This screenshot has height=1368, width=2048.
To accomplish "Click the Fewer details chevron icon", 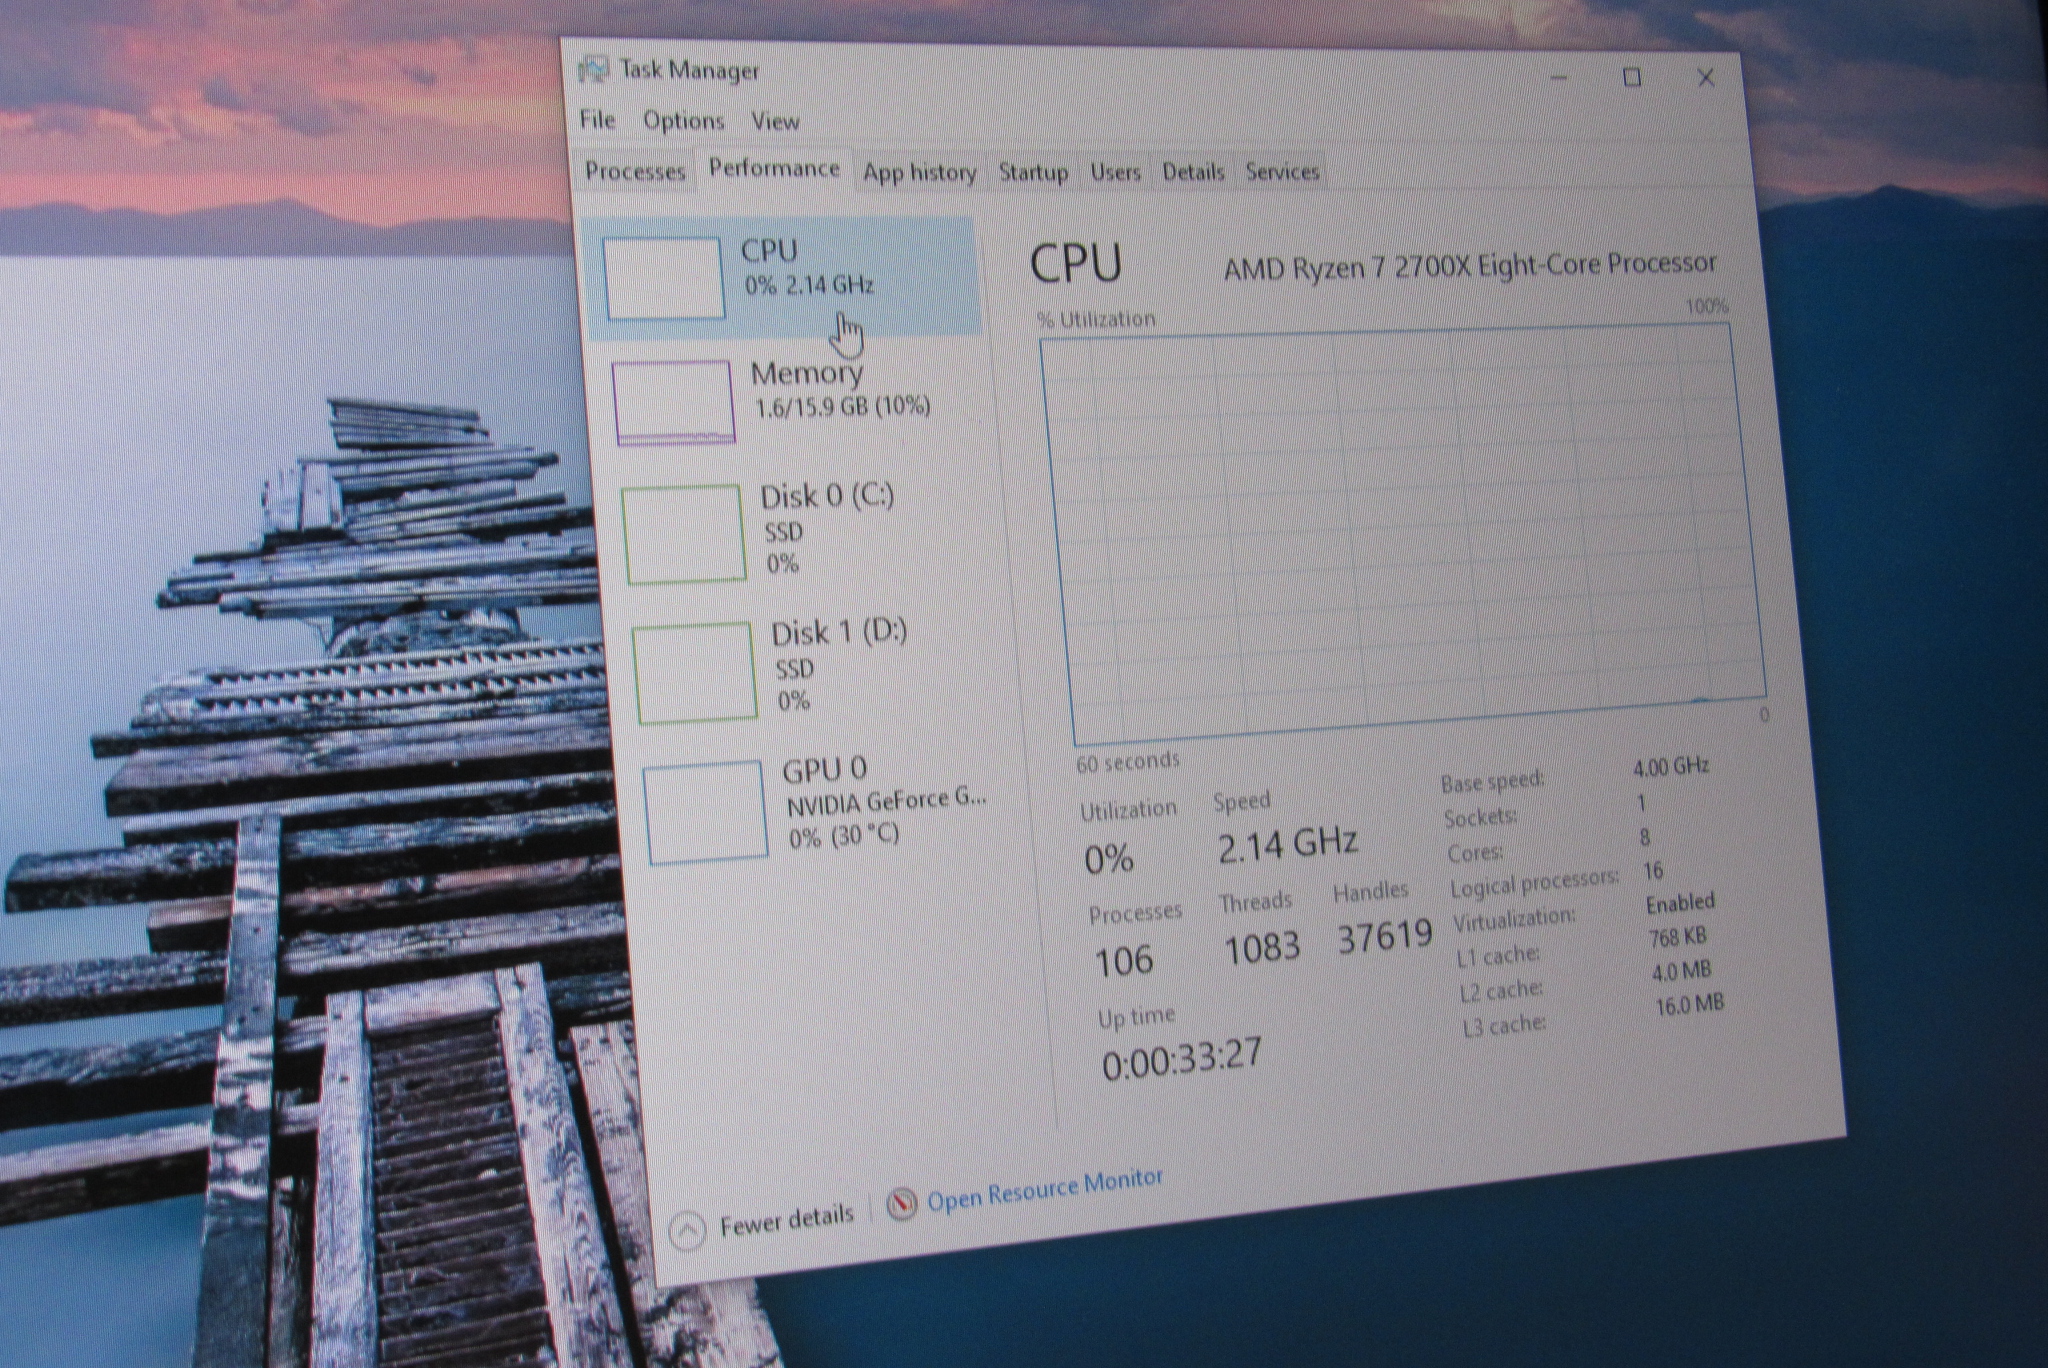I will coord(687,1230).
